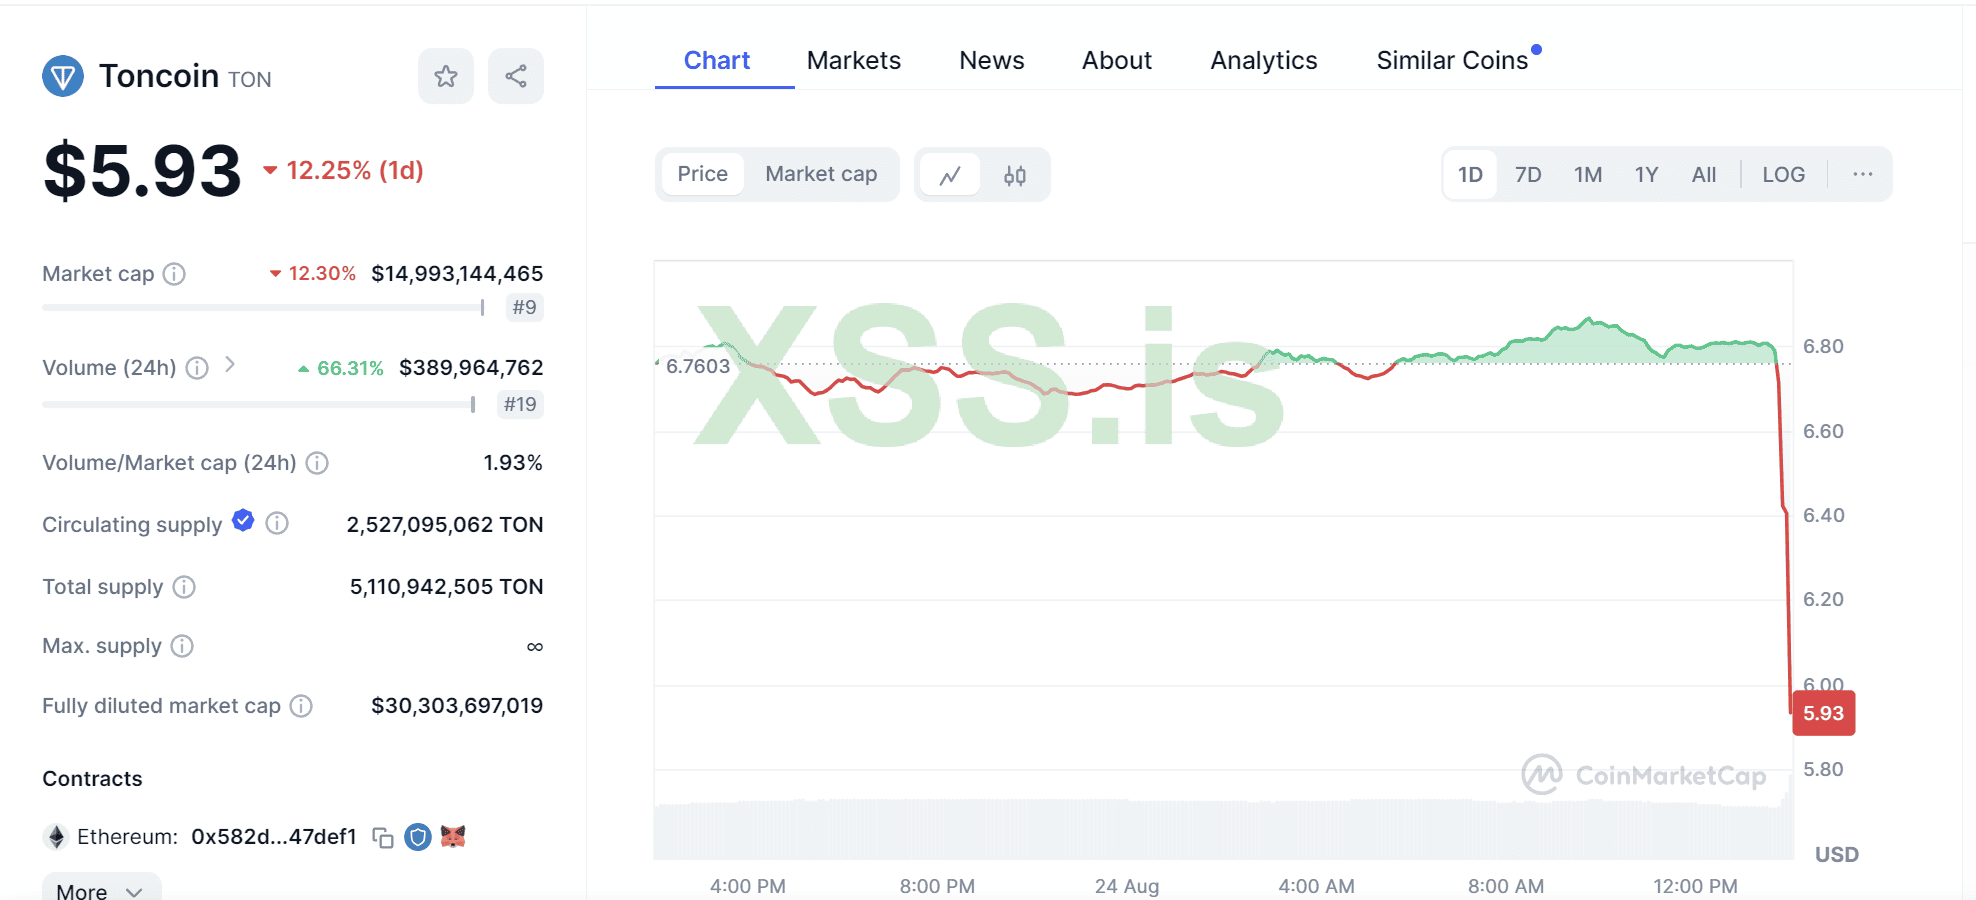Click the 5.93 current price label on chart
Viewport: 1976px width, 900px height.
tap(1823, 714)
